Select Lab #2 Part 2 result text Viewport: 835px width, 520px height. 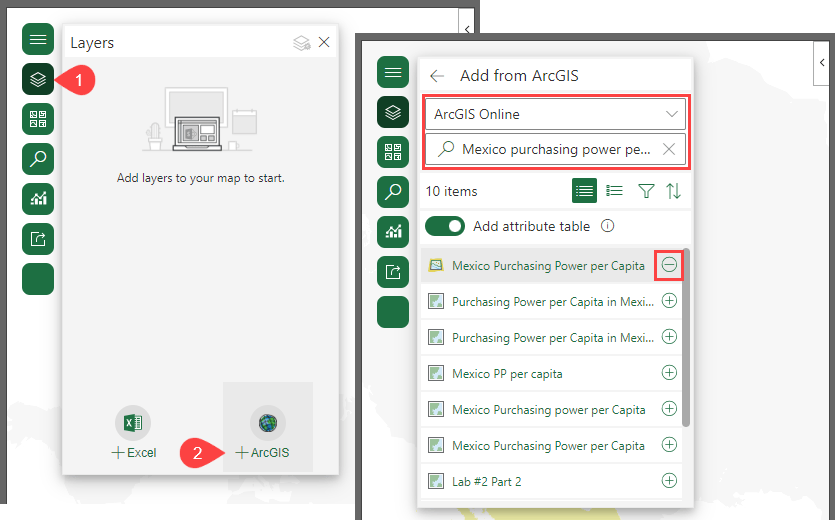click(487, 482)
